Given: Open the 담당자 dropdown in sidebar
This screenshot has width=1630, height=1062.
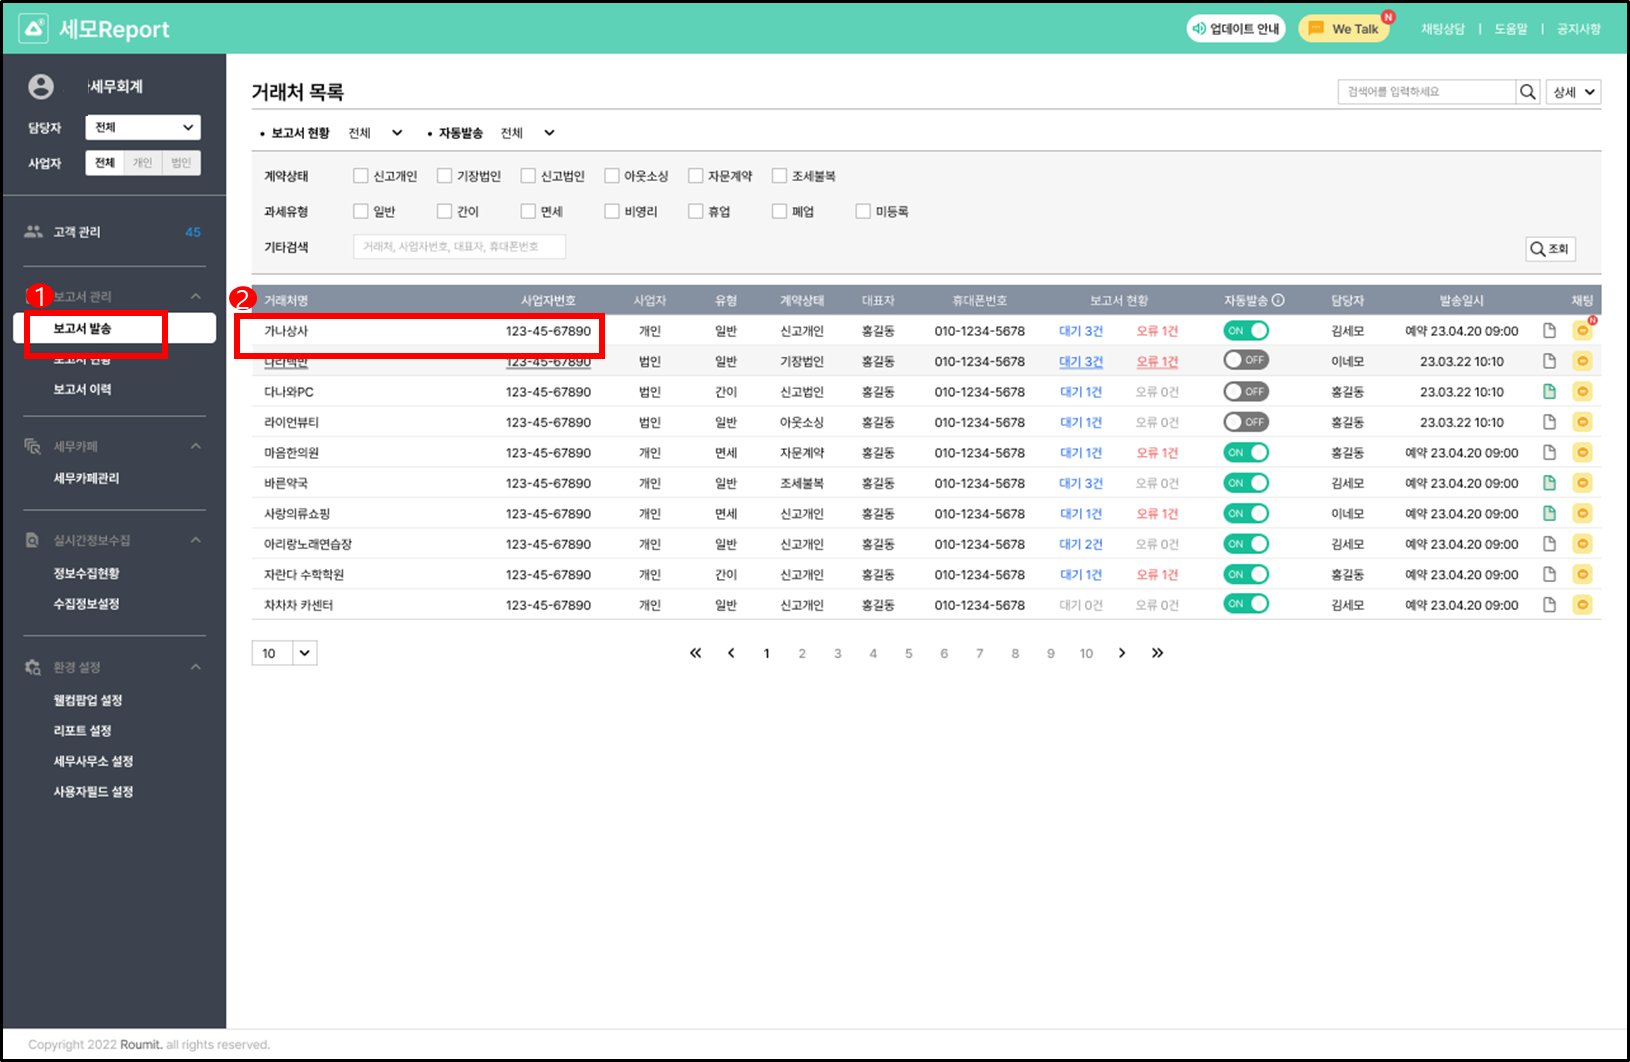Looking at the screenshot, I should (143, 127).
